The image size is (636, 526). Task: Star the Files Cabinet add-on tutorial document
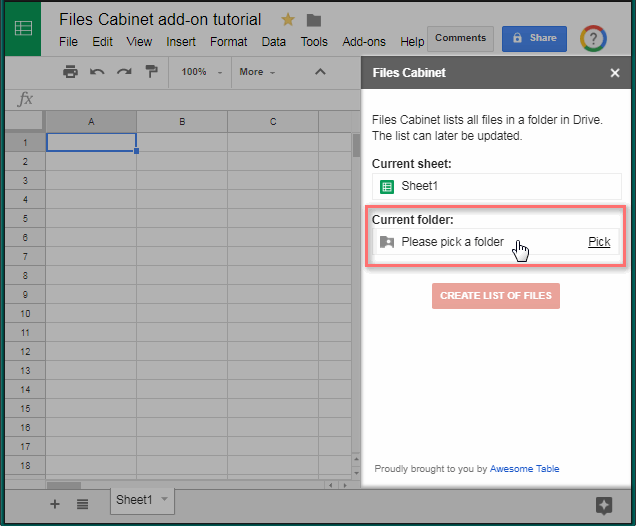coord(288,19)
